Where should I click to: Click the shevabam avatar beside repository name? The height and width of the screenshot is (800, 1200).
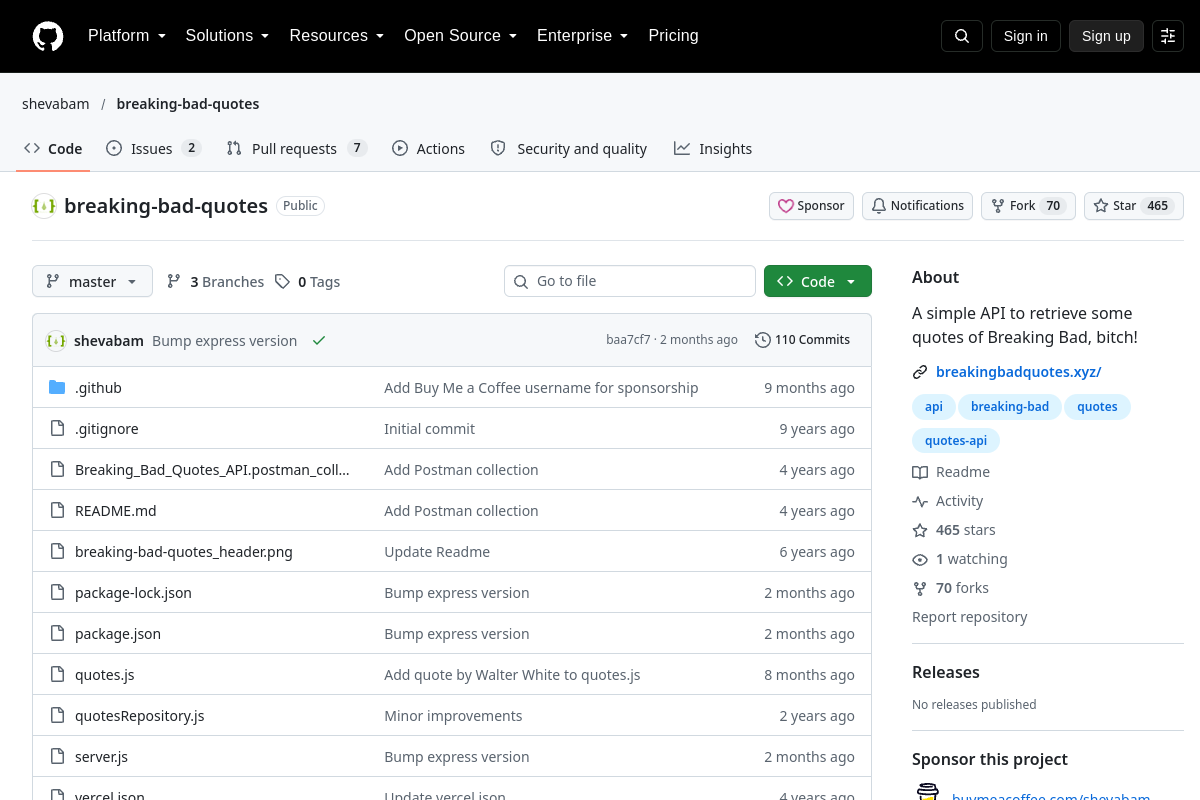[44, 206]
